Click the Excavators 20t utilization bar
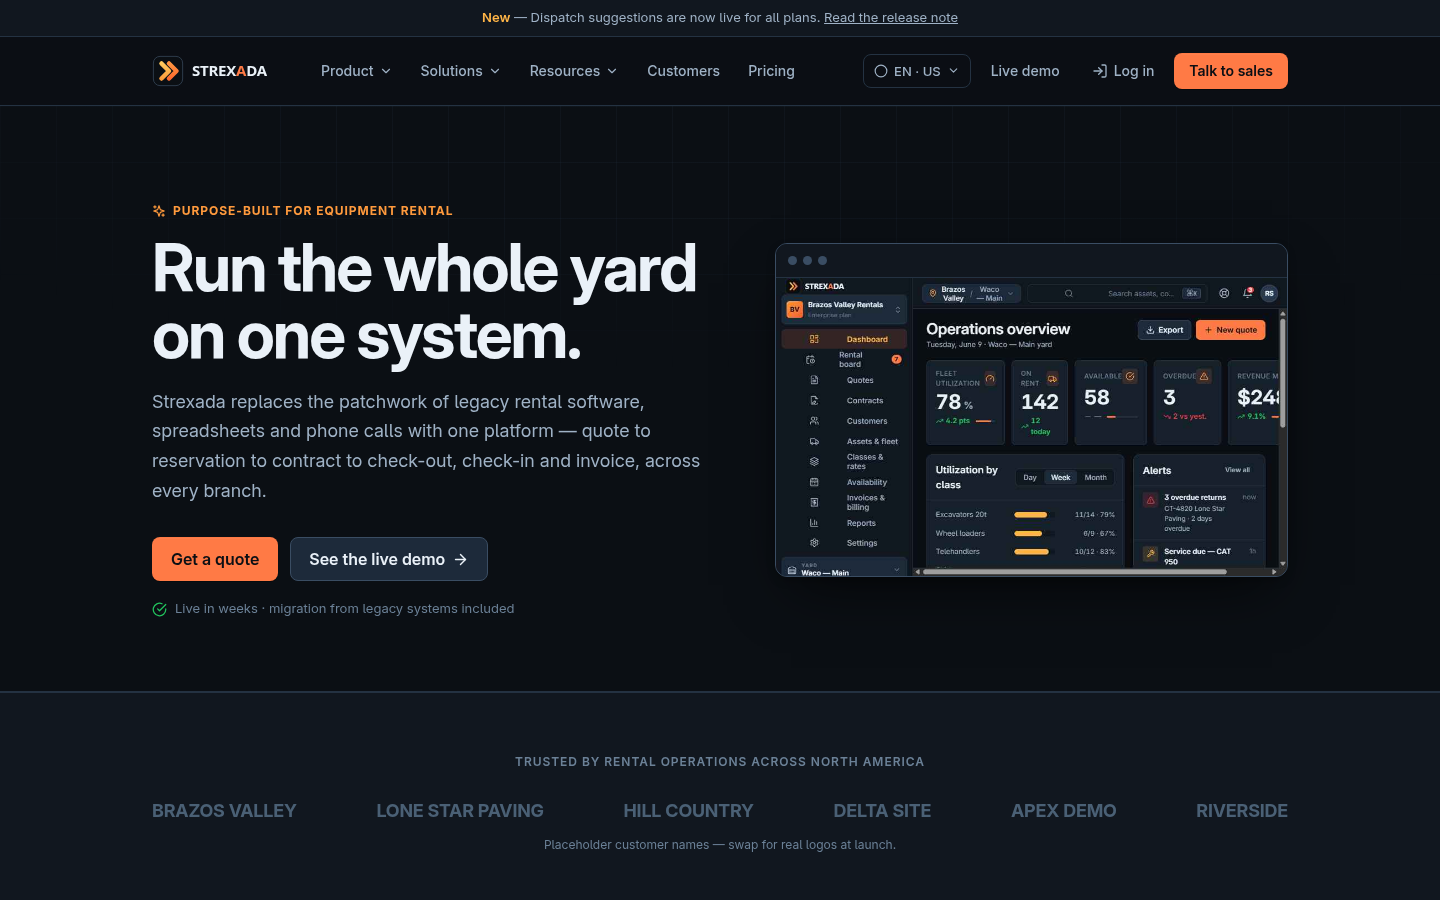The image size is (1440, 900). point(1034,515)
